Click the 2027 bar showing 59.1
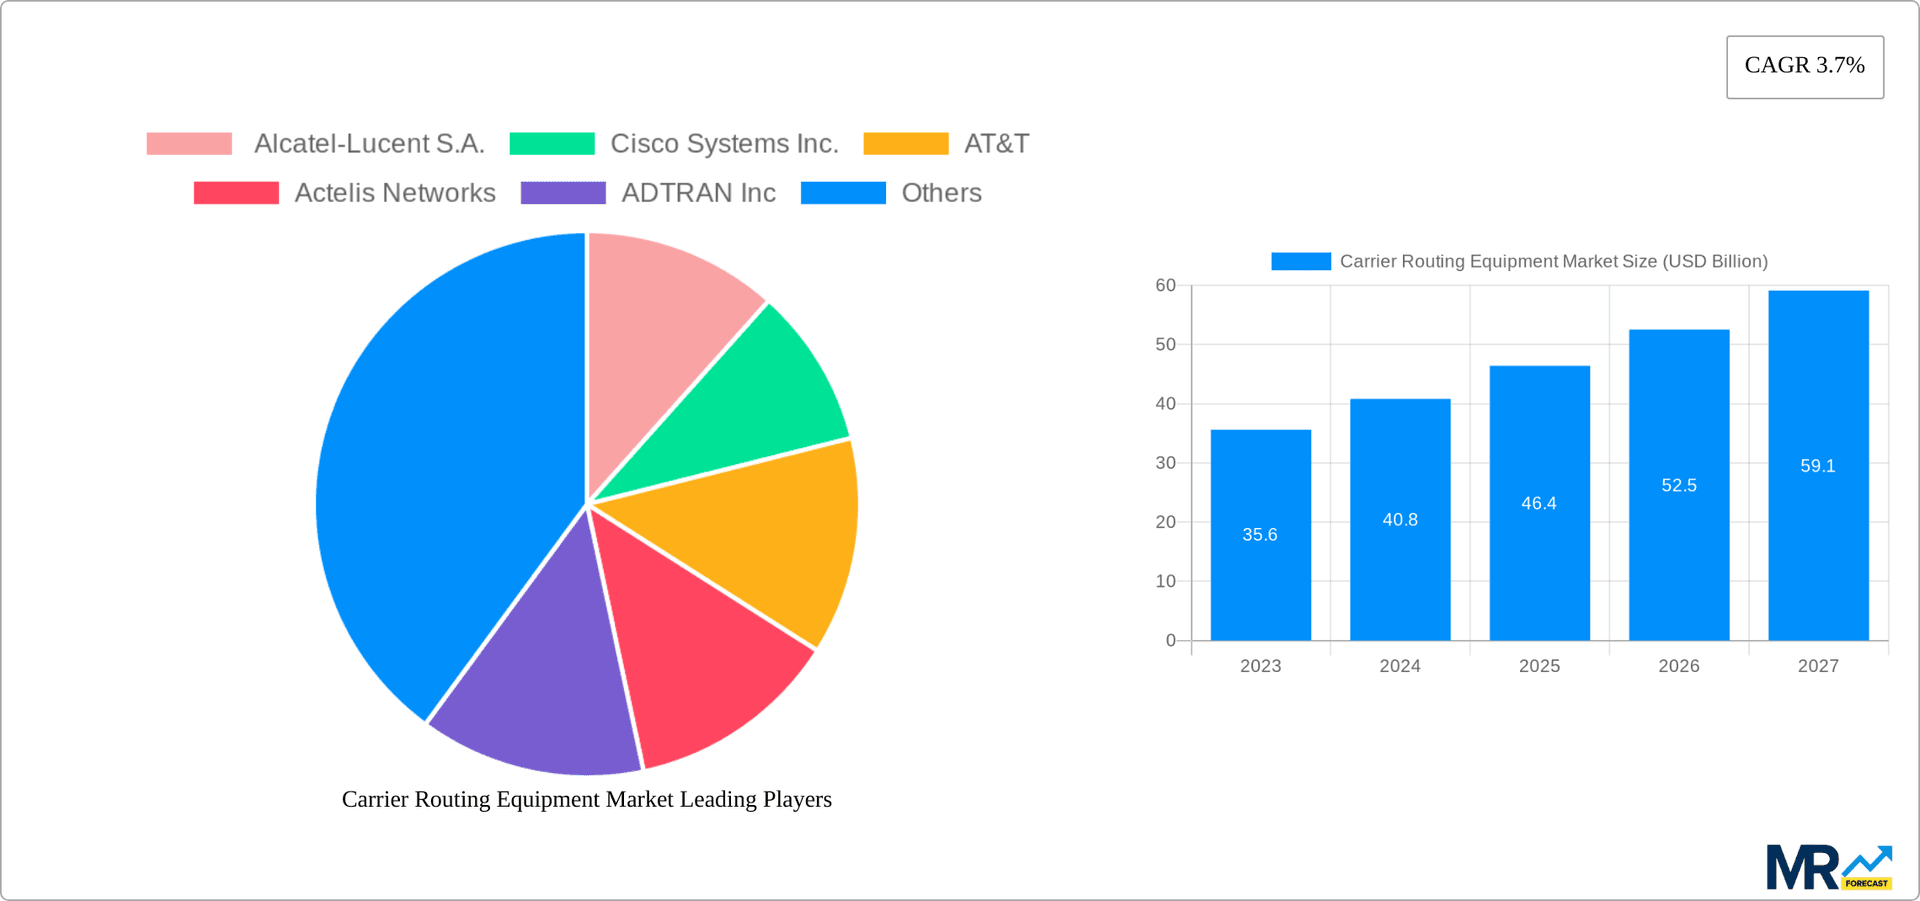The height and width of the screenshot is (901, 1920). click(x=1818, y=465)
